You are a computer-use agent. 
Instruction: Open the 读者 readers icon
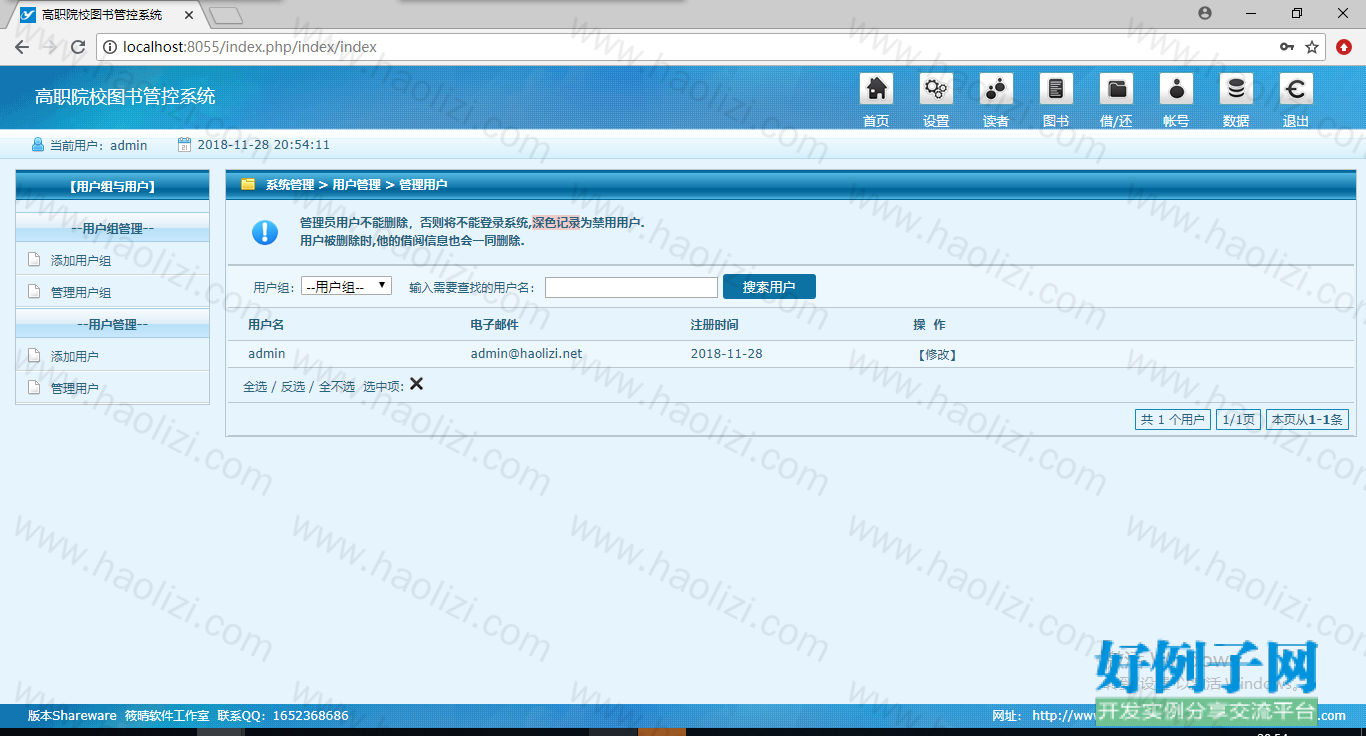coord(996,89)
